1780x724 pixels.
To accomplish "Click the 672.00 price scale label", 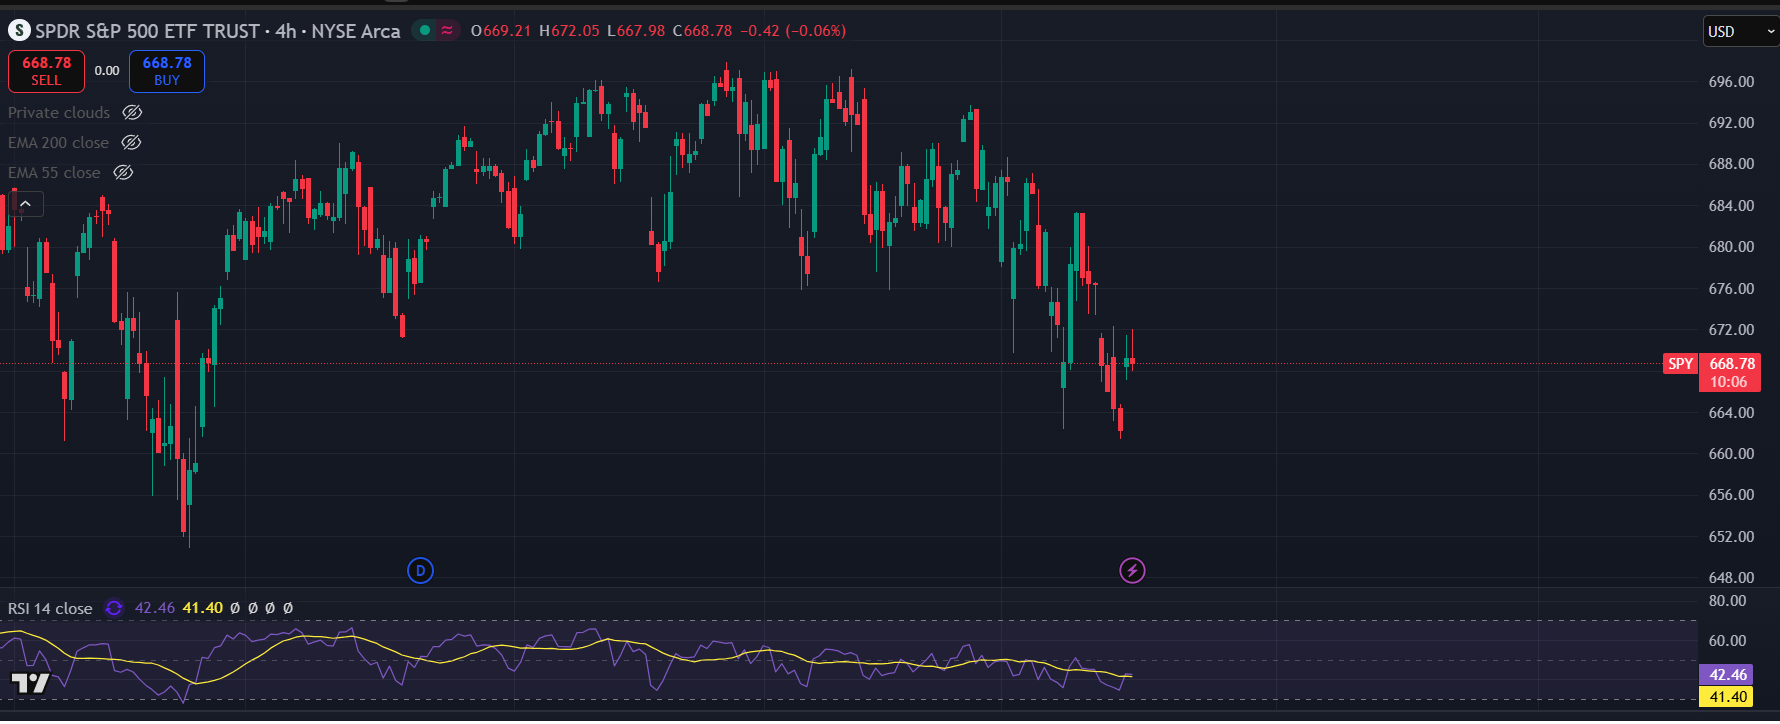I will pos(1731,330).
